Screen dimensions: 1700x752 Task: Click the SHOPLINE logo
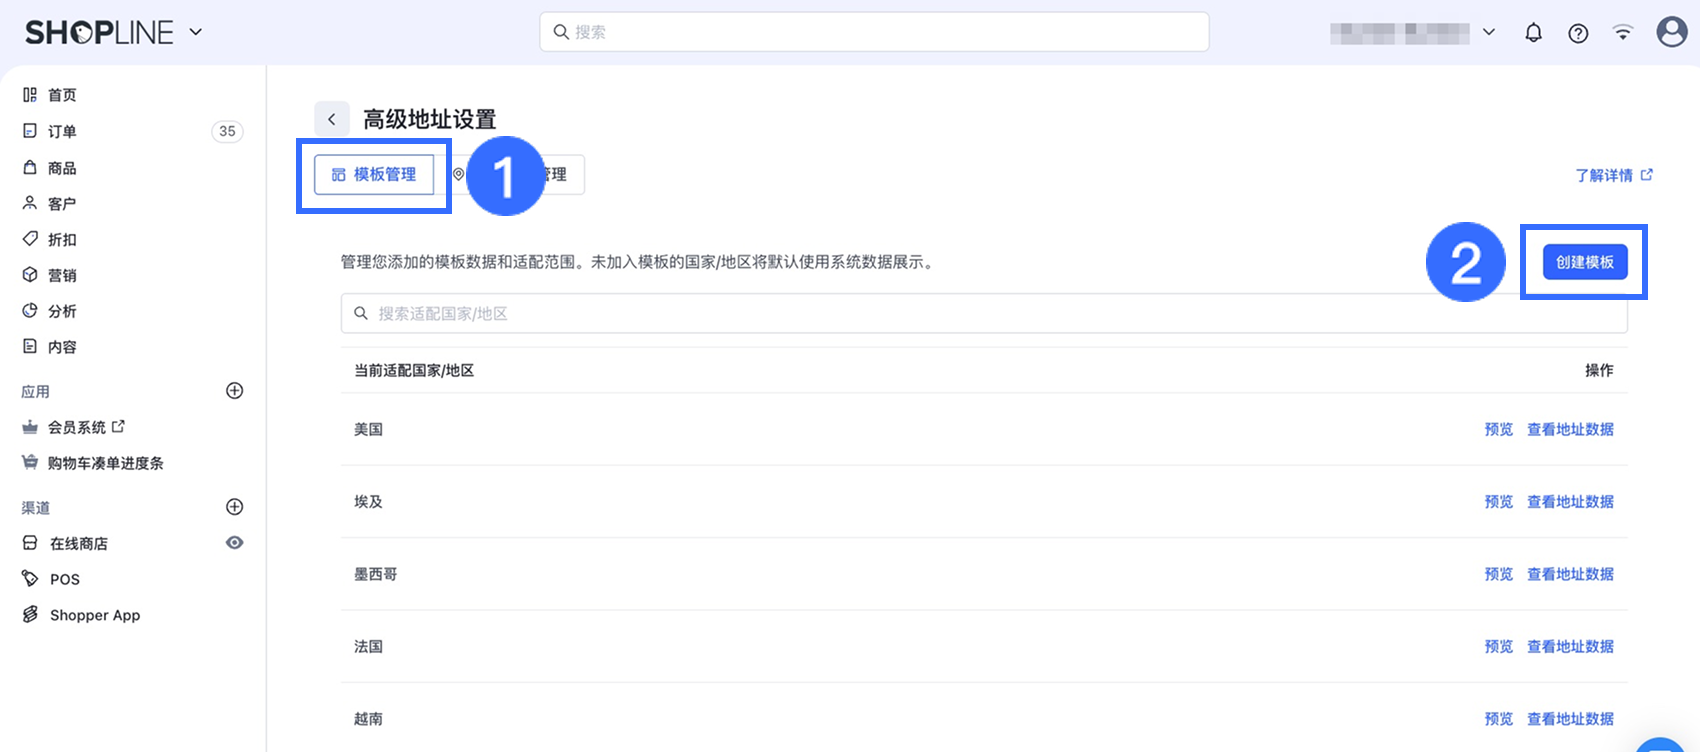(99, 32)
